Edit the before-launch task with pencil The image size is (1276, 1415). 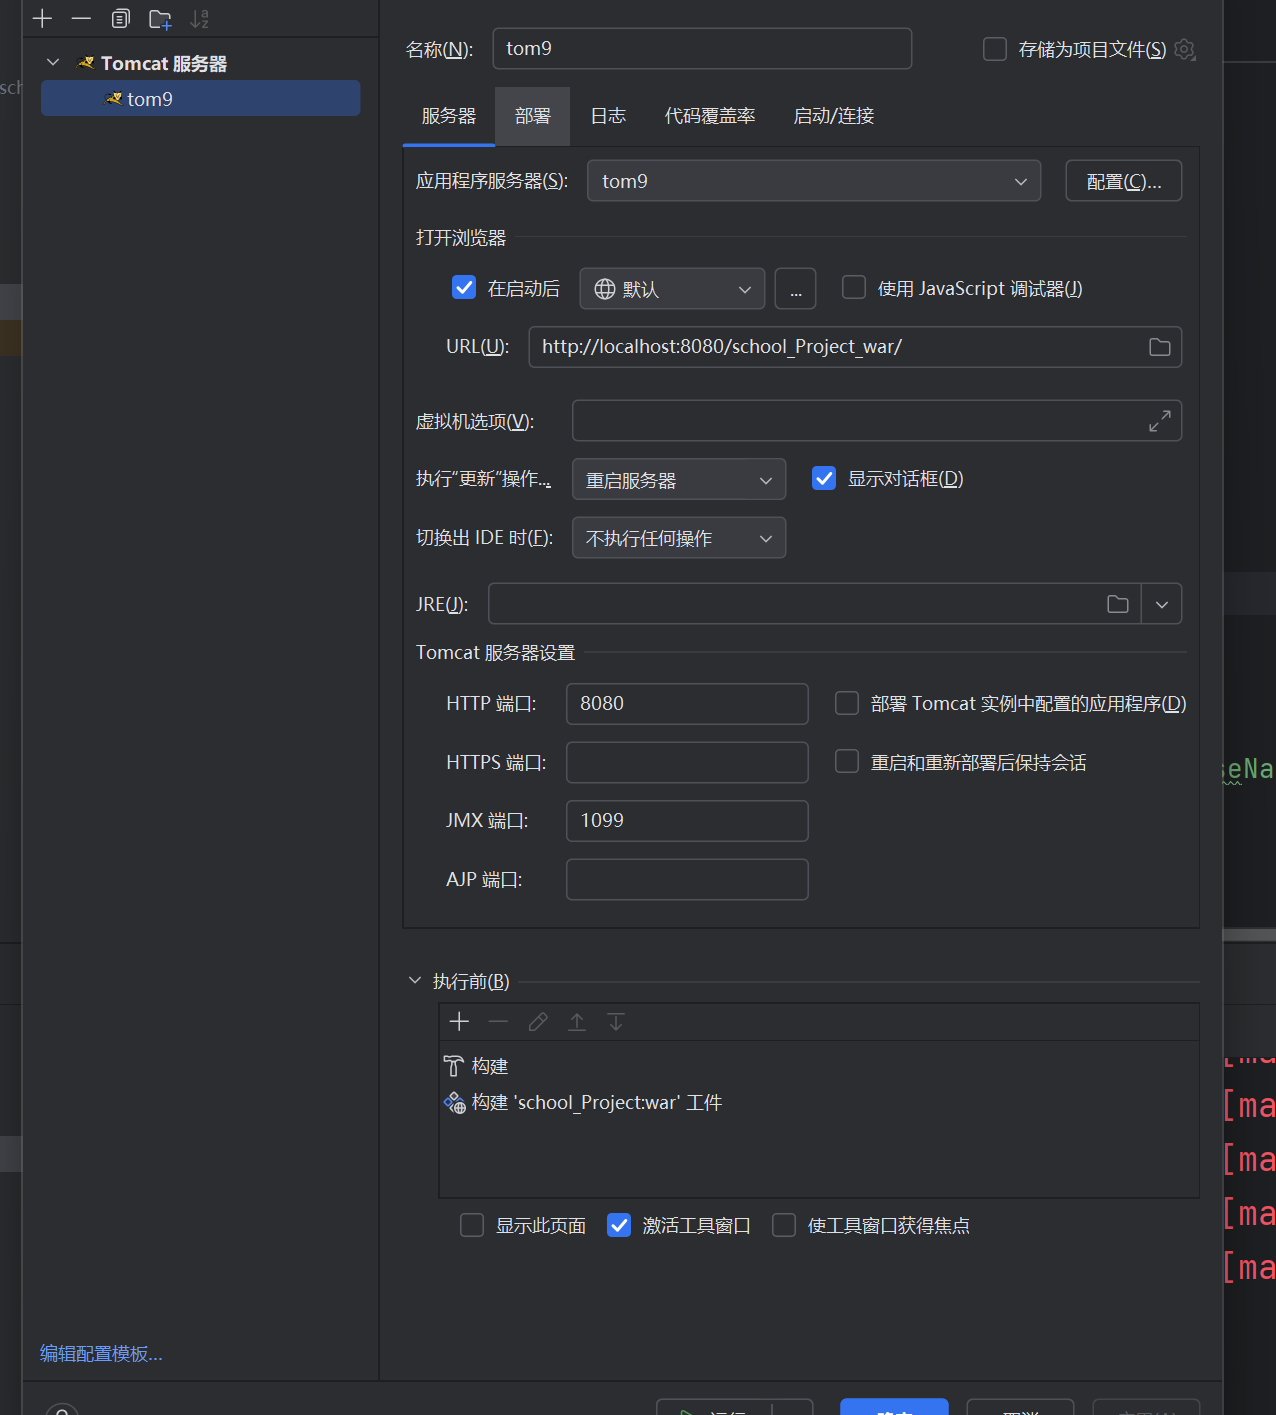[x=538, y=1021]
